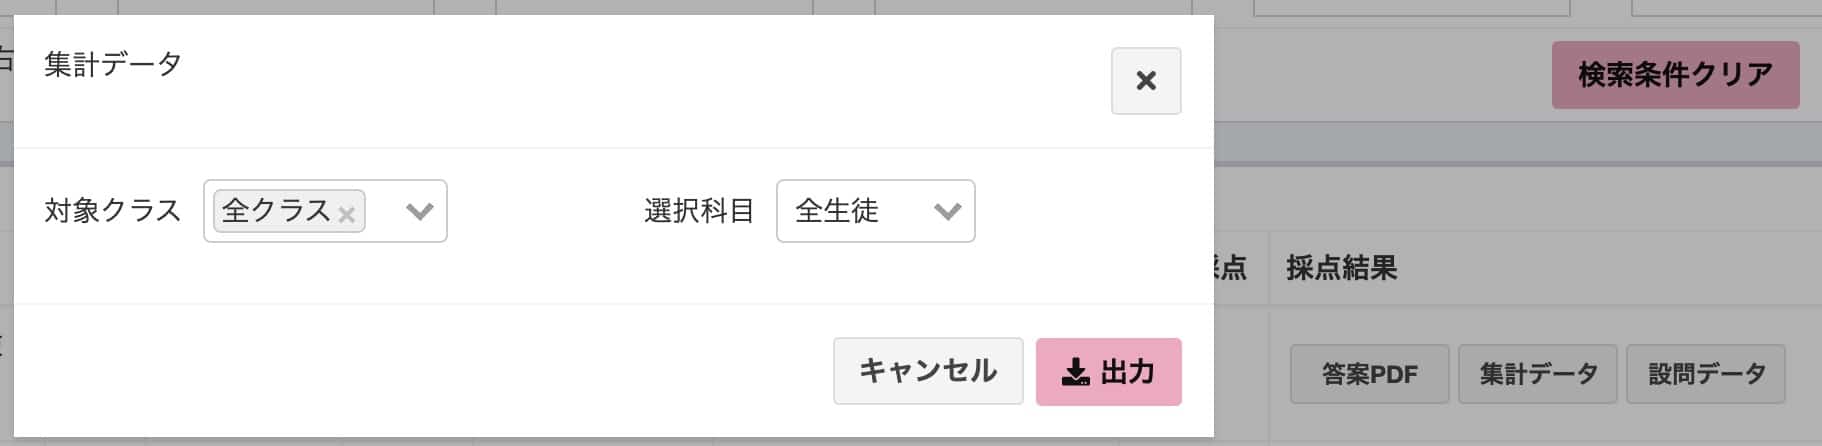1822x446 pixels.
Task: Click the 集計データ dialog title
Action: click(113, 64)
